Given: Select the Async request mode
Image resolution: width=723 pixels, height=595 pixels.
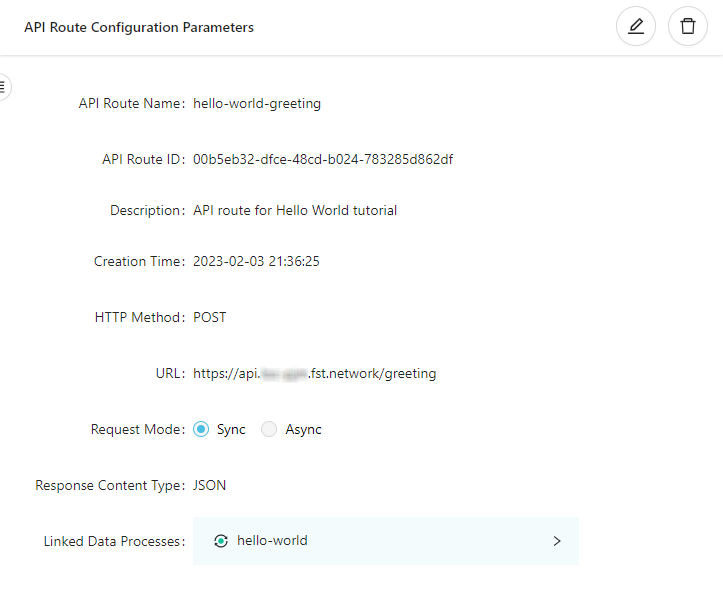Looking at the screenshot, I should tap(269, 429).
